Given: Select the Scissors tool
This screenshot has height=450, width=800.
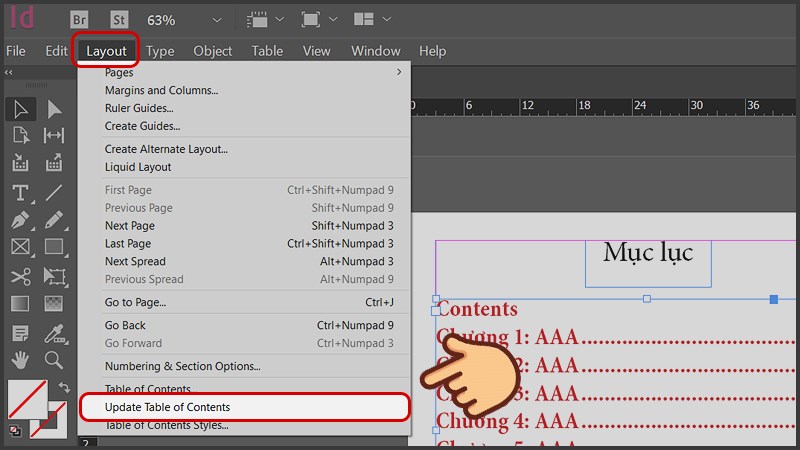Looking at the screenshot, I should (20, 277).
